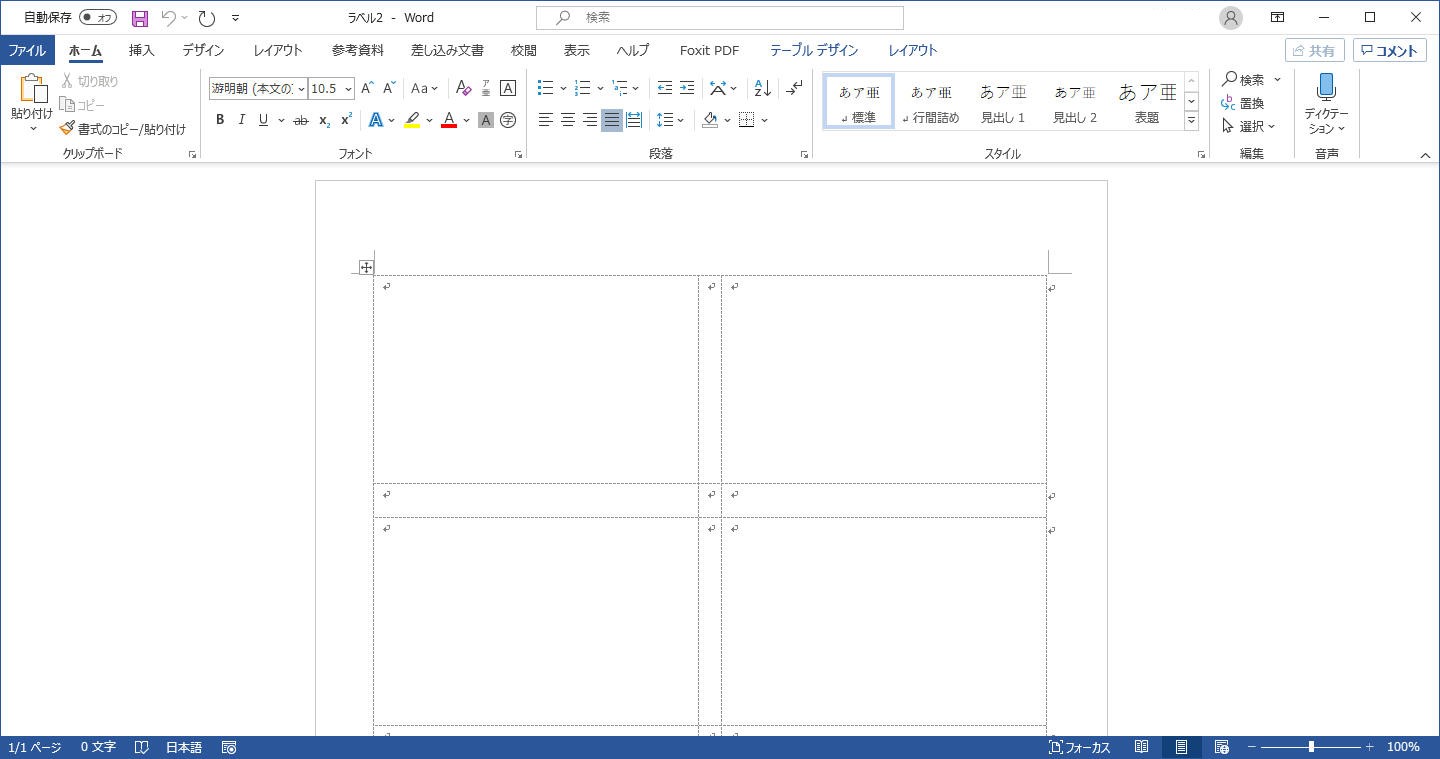The height and width of the screenshot is (759, 1440).
Task: Click the zoom slider handle
Action: coord(1311,747)
